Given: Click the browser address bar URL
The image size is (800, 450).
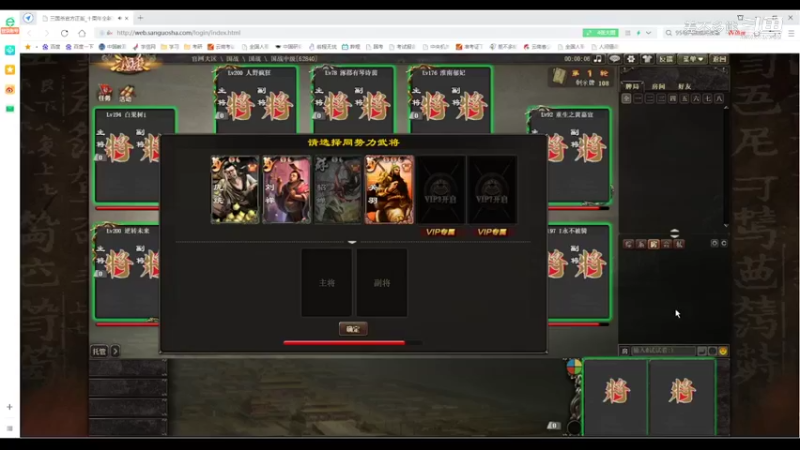Looking at the screenshot, I should (178, 33).
